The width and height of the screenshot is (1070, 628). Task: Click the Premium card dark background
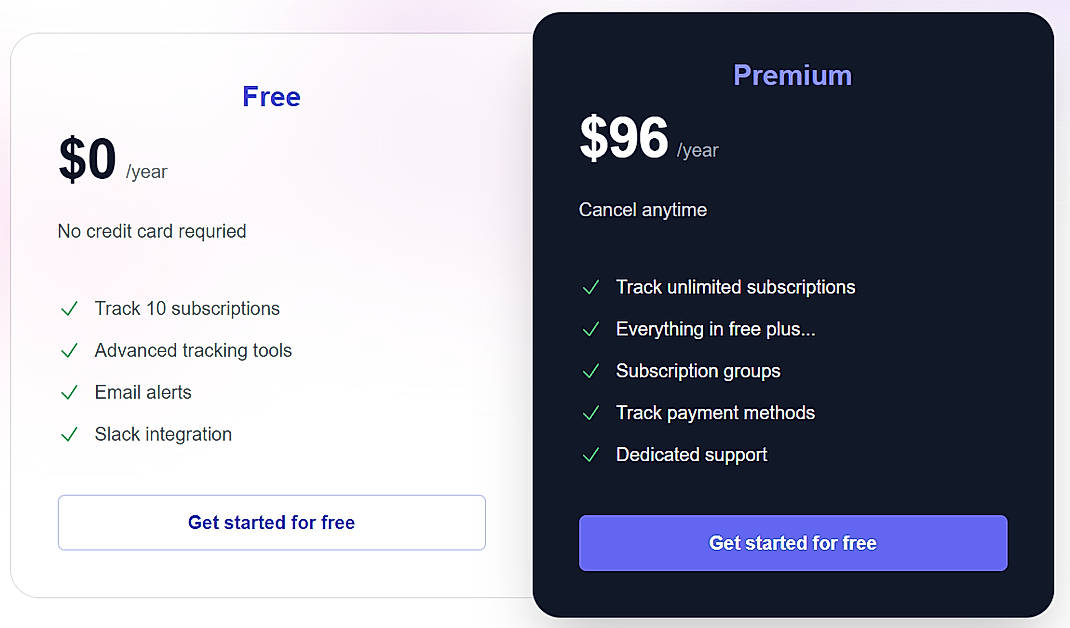[x=950, y=230]
